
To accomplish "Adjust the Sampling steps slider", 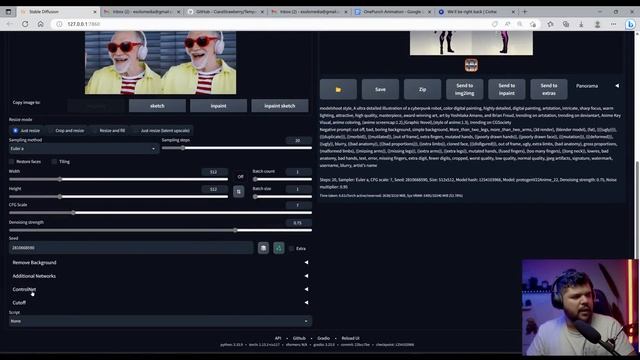I will click(x=237, y=148).
